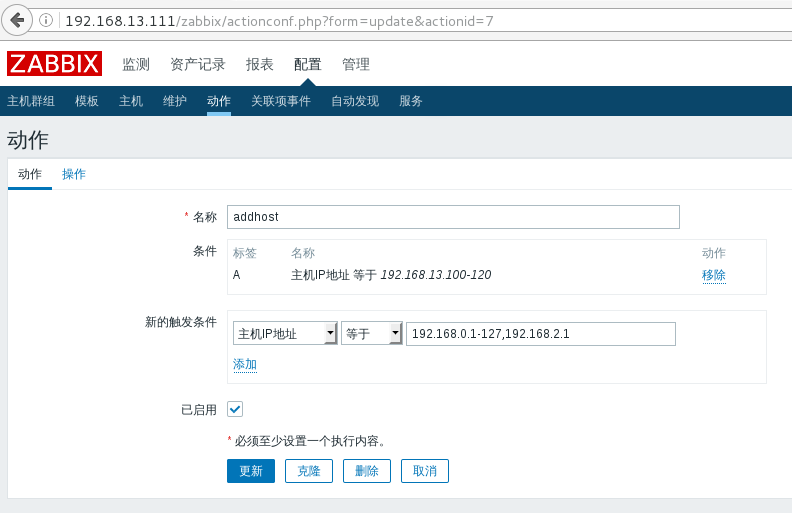This screenshot has height=513, width=792.
Task: Click the IP range value input field
Action: click(540, 334)
